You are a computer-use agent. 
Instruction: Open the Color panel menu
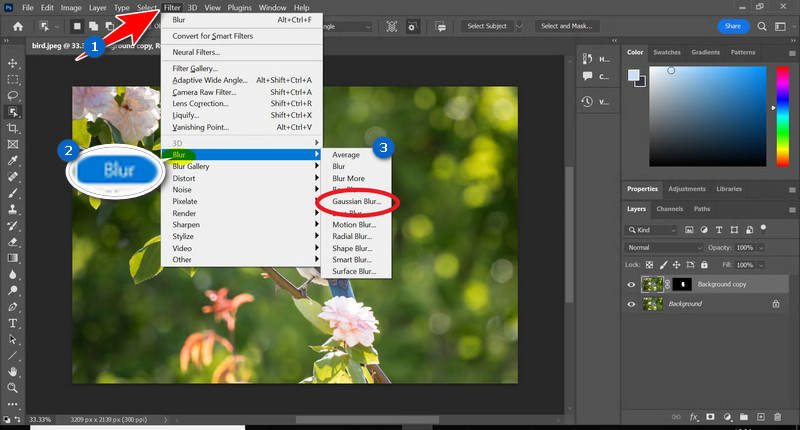click(x=792, y=53)
